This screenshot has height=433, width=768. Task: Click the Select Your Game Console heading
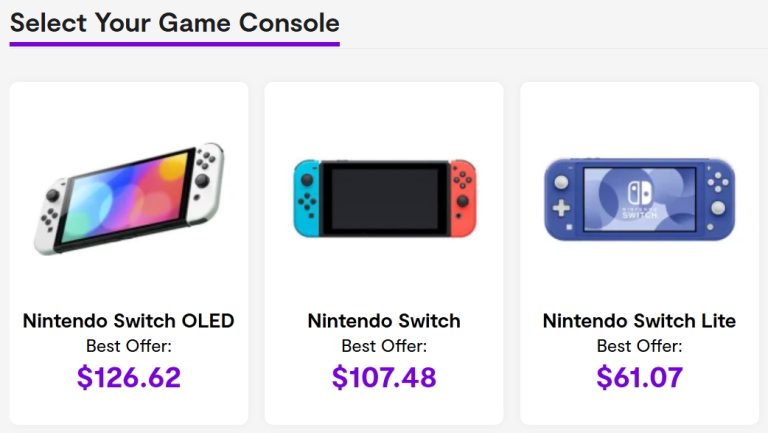pyautogui.click(x=175, y=23)
